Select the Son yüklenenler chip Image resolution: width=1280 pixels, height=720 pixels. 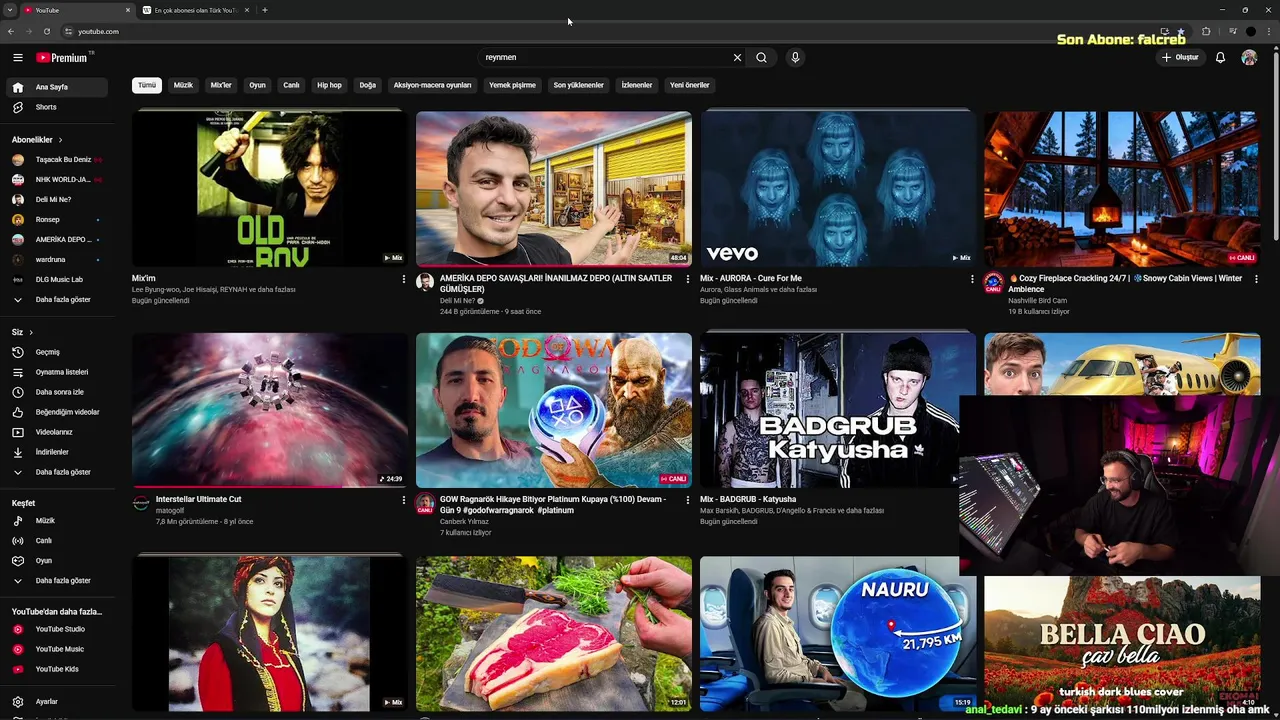click(578, 85)
